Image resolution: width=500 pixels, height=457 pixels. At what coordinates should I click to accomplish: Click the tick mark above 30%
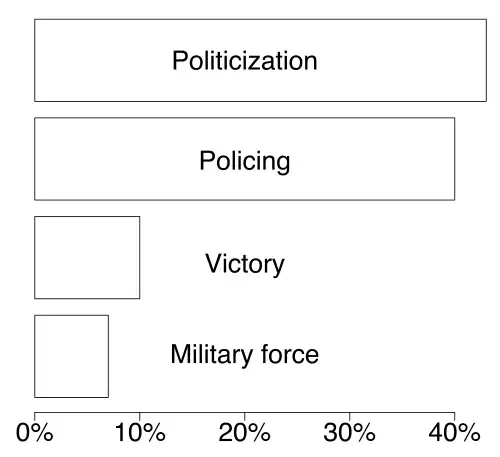tap(349, 416)
